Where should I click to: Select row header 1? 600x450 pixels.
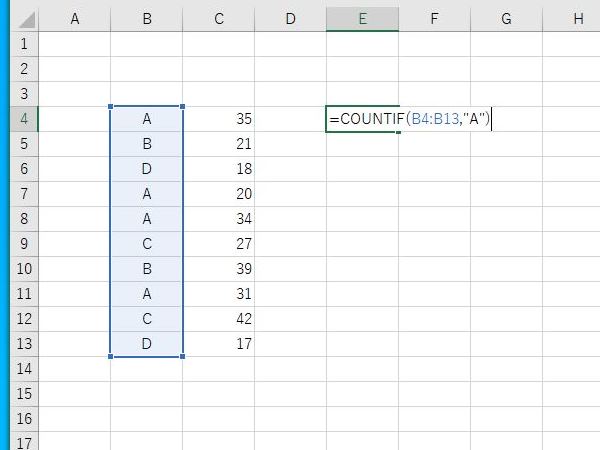pyautogui.click(x=22, y=44)
